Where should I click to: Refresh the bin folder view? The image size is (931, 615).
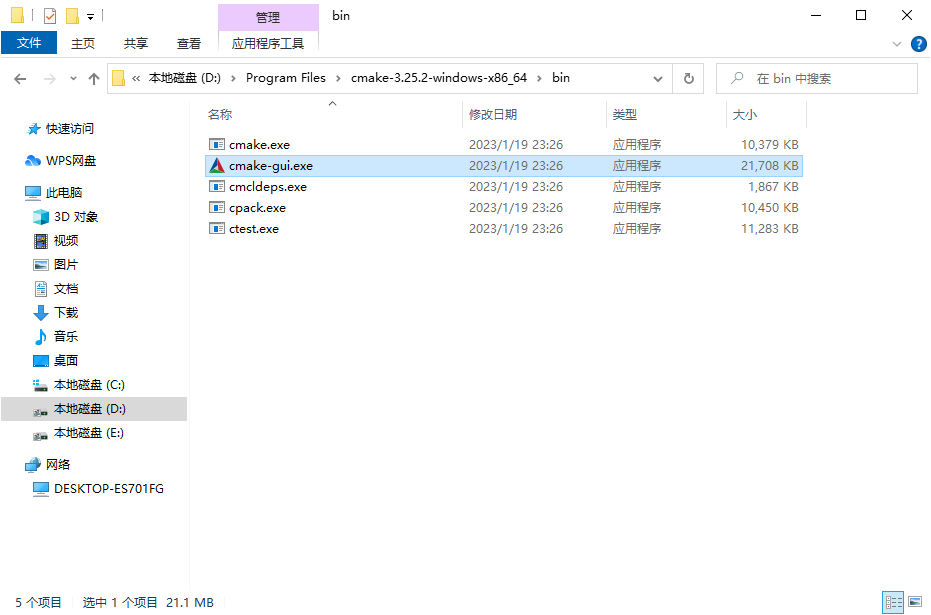pyautogui.click(x=688, y=78)
